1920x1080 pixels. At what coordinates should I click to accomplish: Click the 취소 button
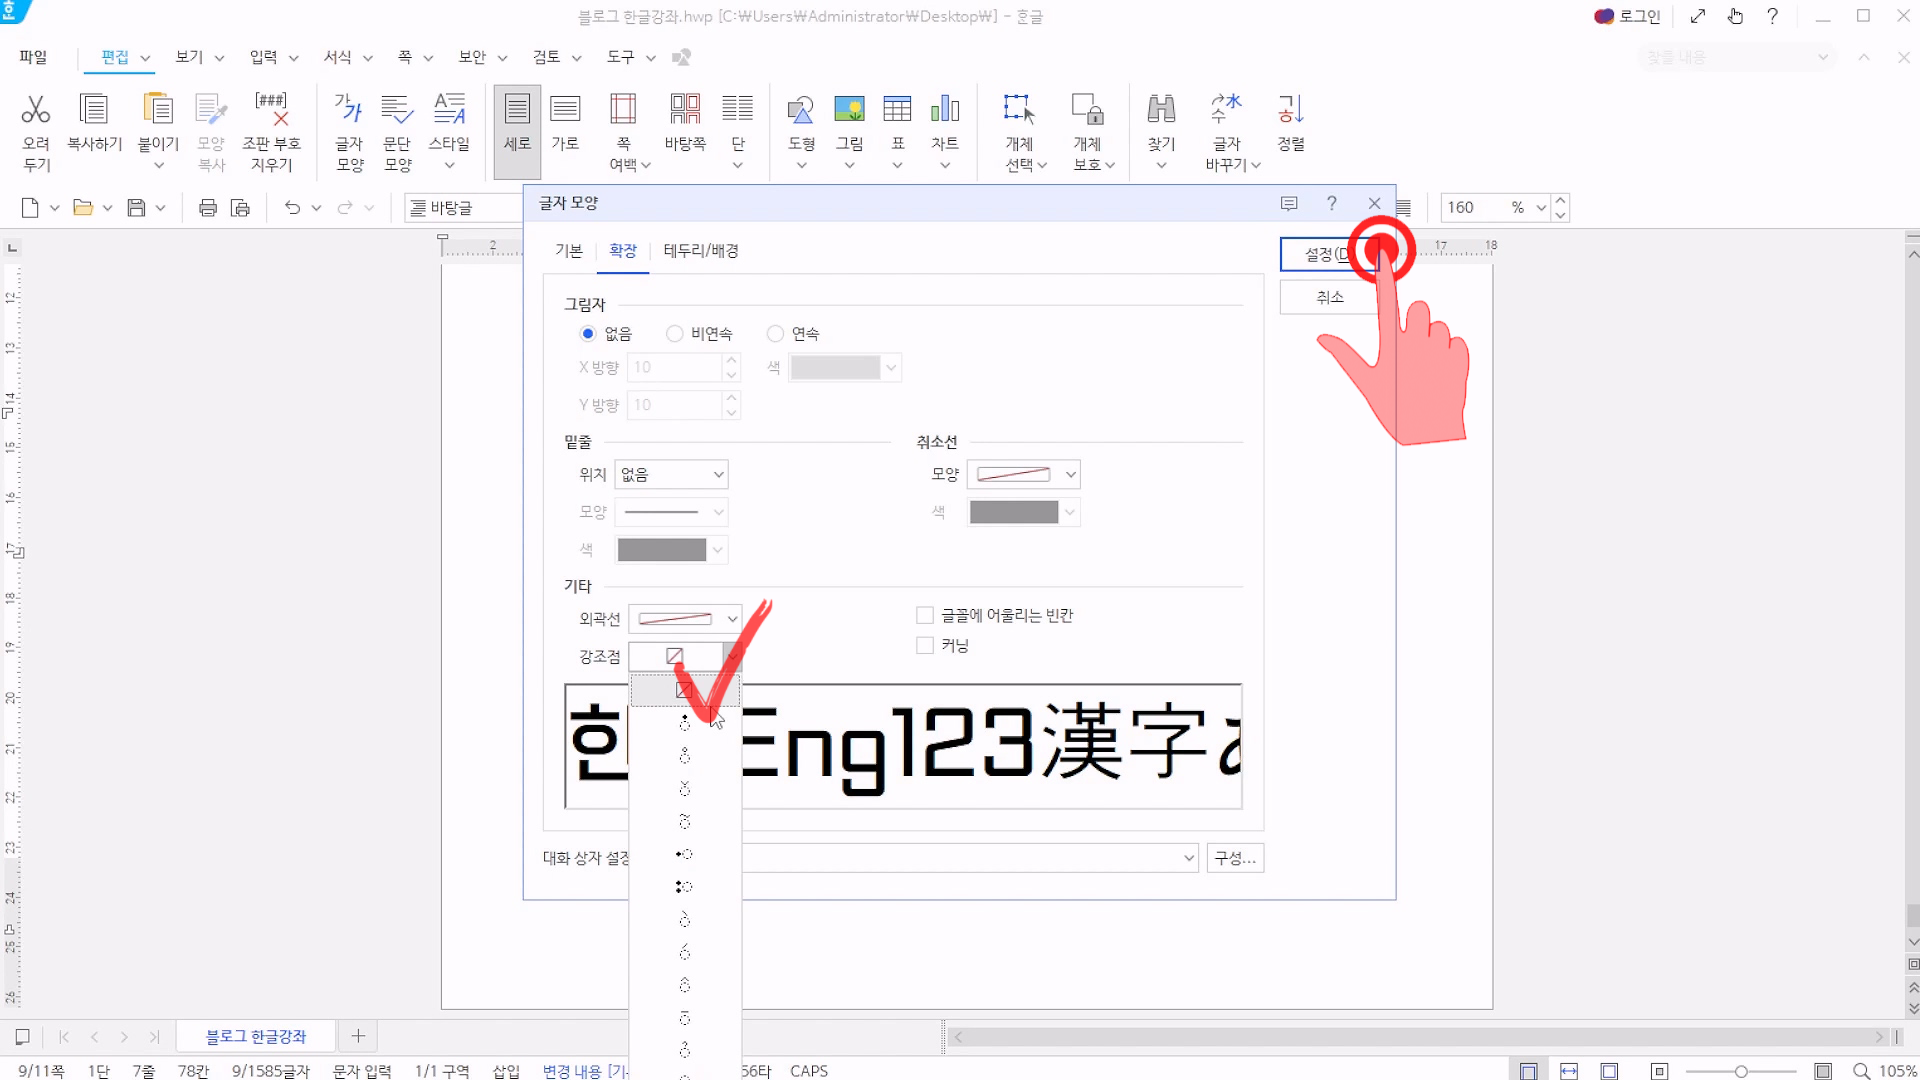click(1329, 298)
